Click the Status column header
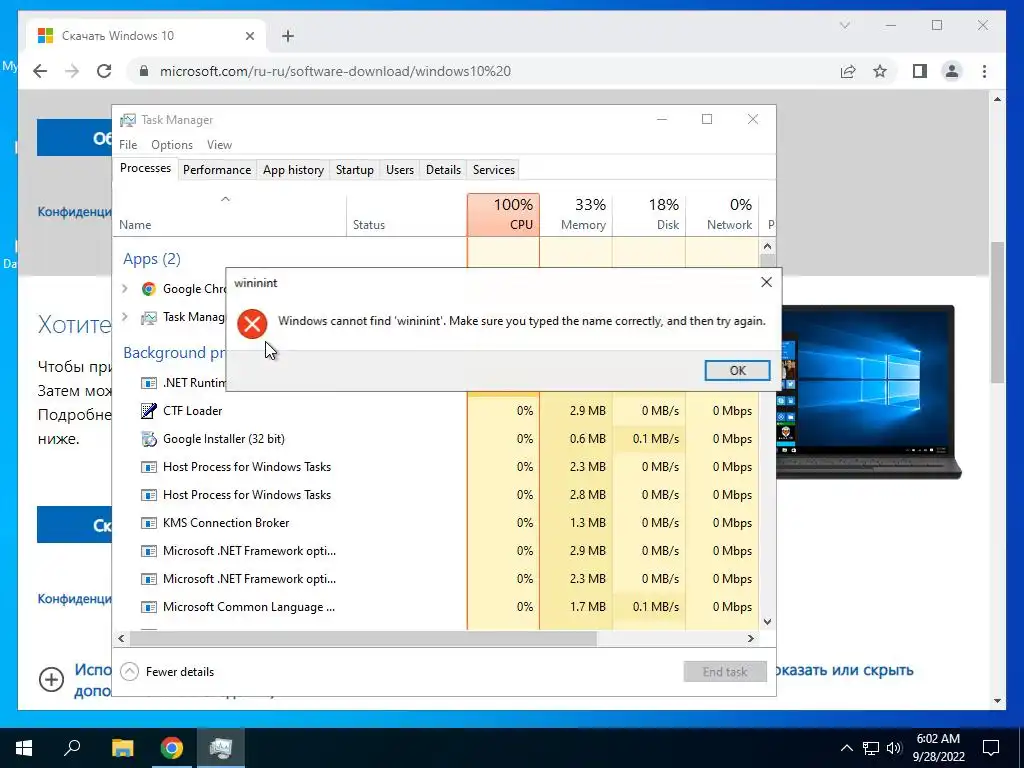 406,214
